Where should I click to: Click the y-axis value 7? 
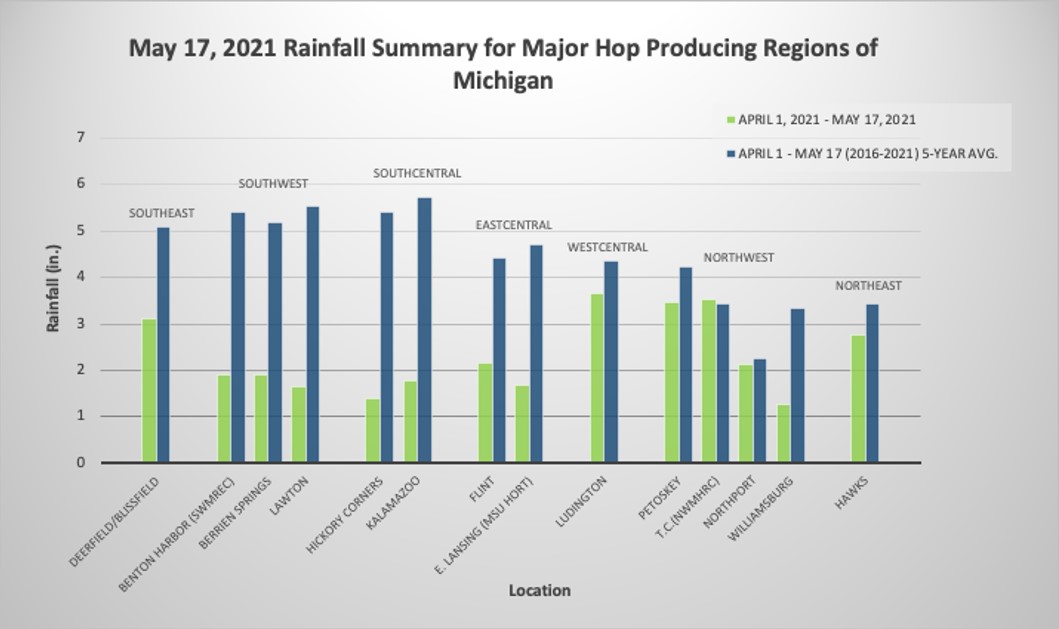click(x=81, y=138)
